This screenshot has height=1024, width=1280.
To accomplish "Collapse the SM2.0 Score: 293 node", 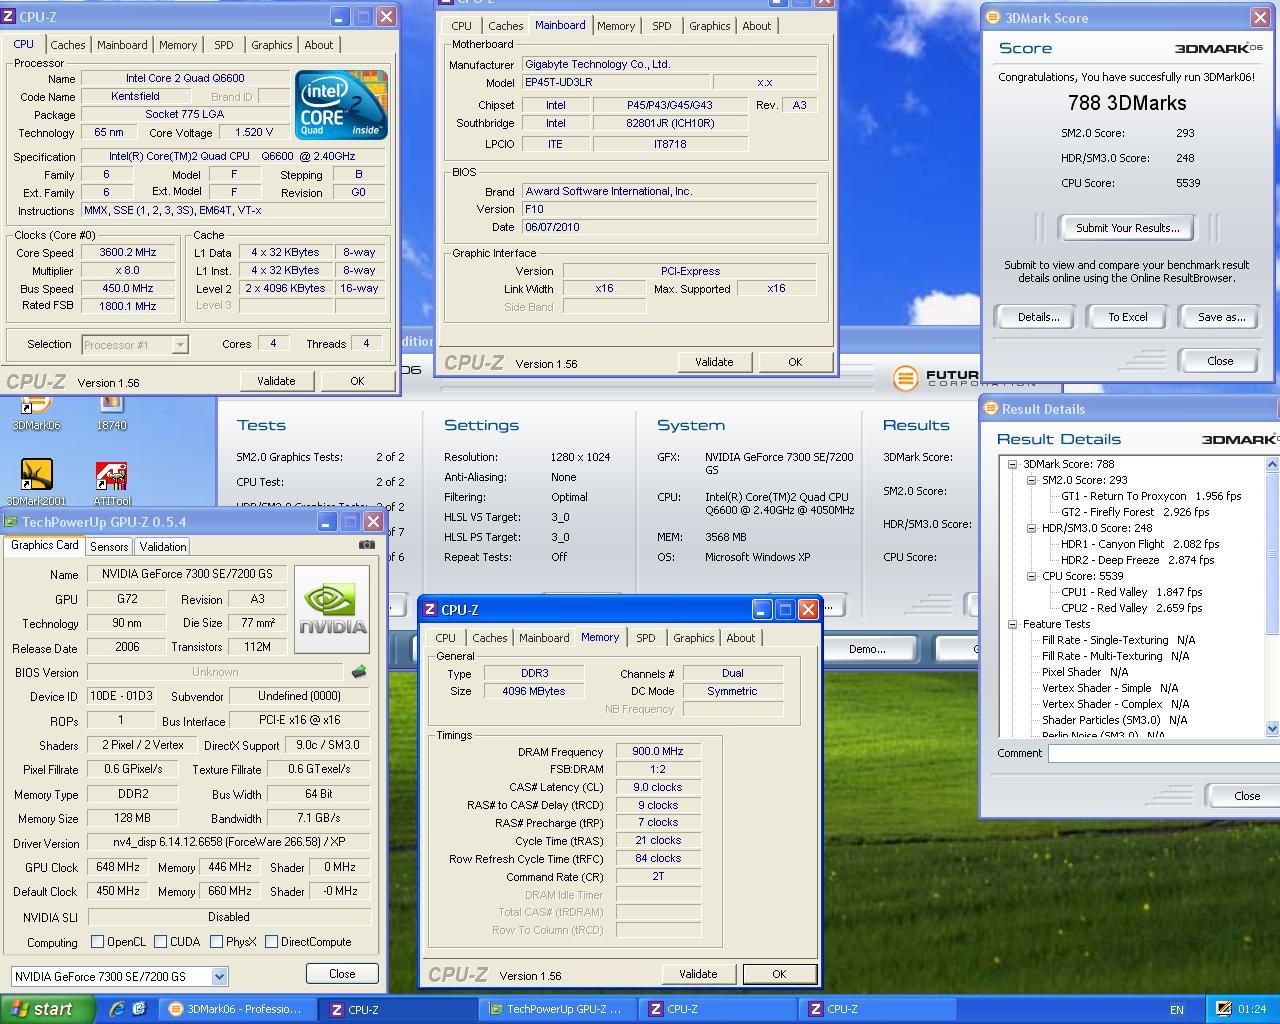I will click(x=1031, y=480).
